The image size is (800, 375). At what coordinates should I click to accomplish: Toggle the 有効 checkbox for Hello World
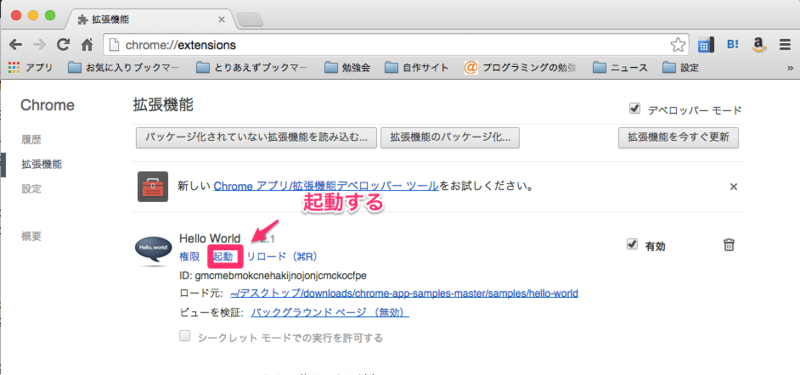pyautogui.click(x=632, y=245)
